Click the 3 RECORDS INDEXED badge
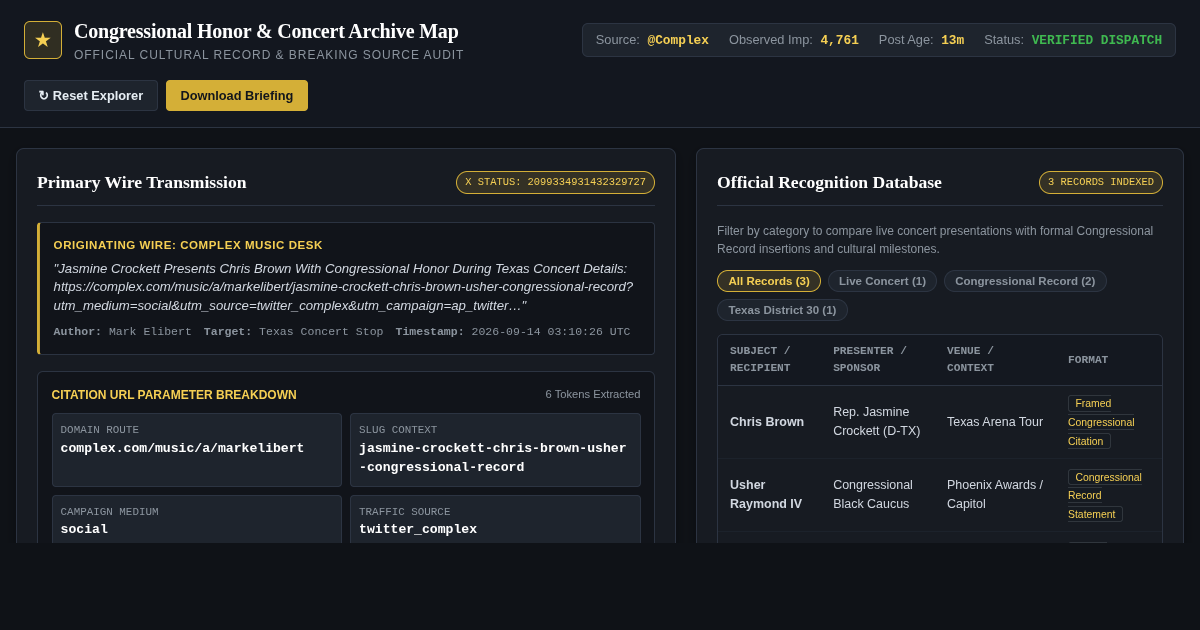Screen dimensions: 1200x630 [1101, 182]
